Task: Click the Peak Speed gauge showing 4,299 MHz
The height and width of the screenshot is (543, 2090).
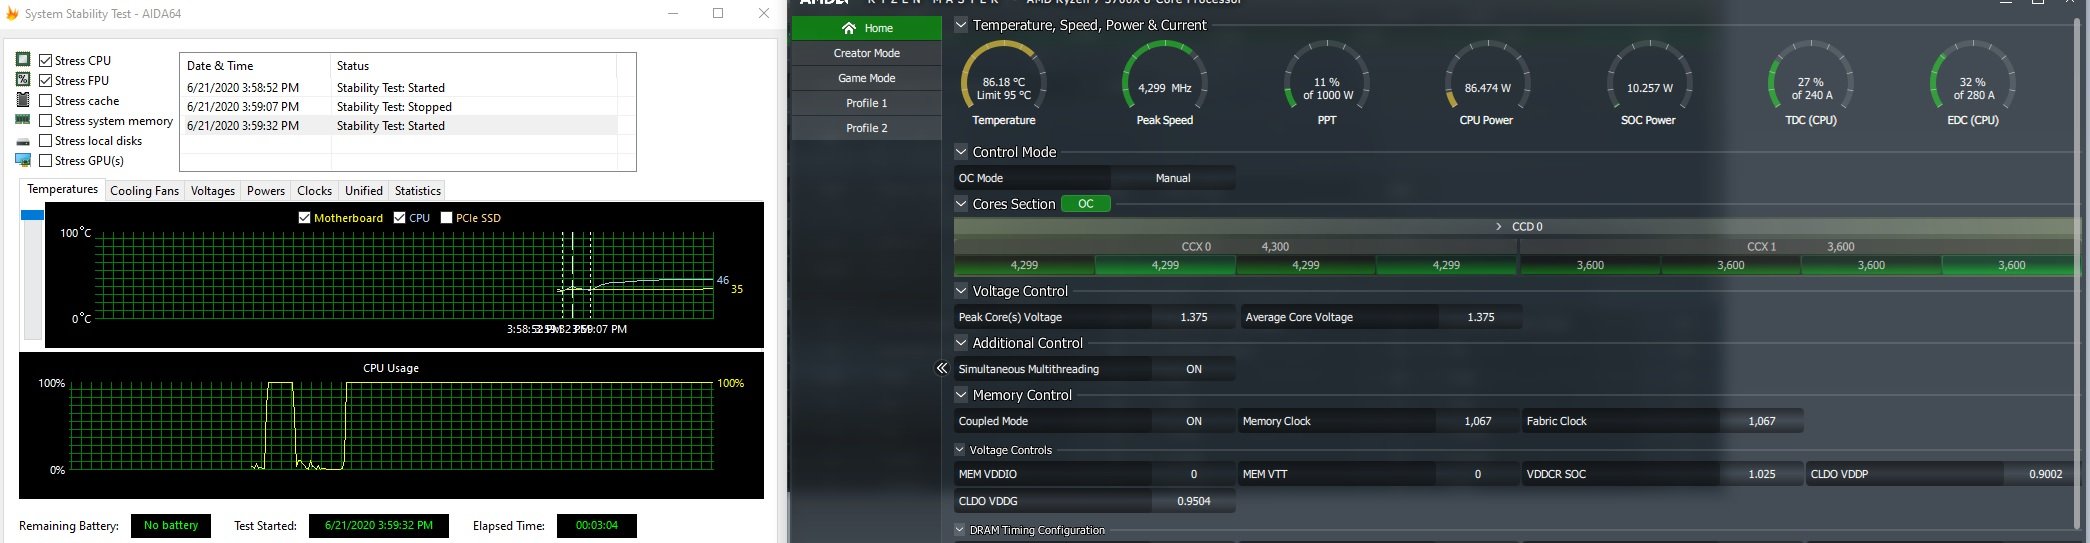Action: coord(1165,82)
